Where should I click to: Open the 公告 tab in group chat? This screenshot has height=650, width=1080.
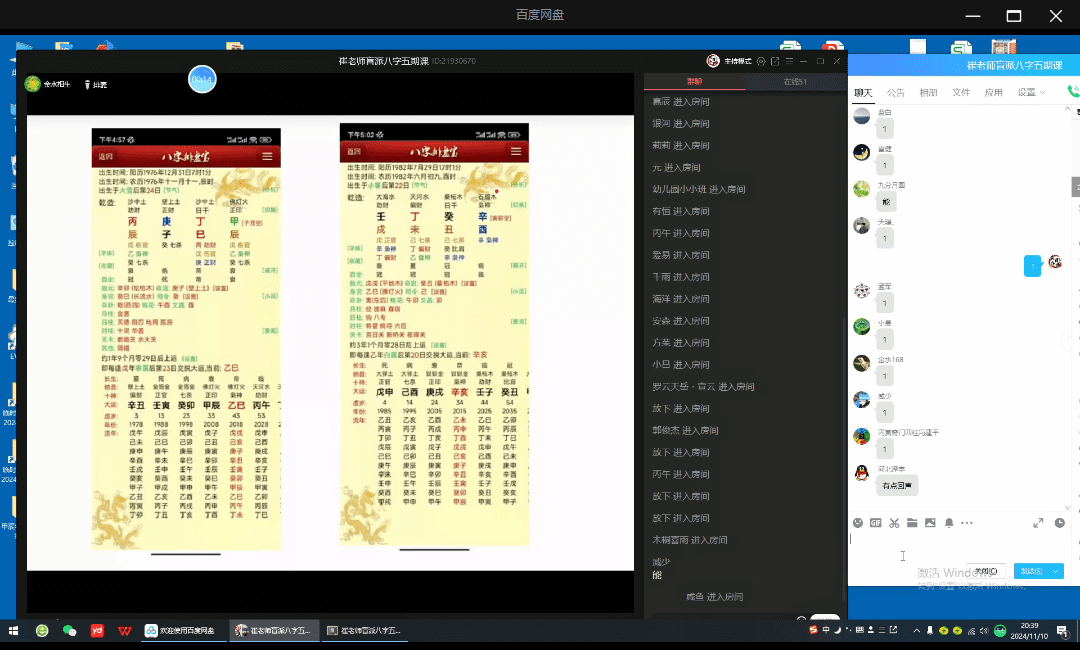(x=895, y=92)
